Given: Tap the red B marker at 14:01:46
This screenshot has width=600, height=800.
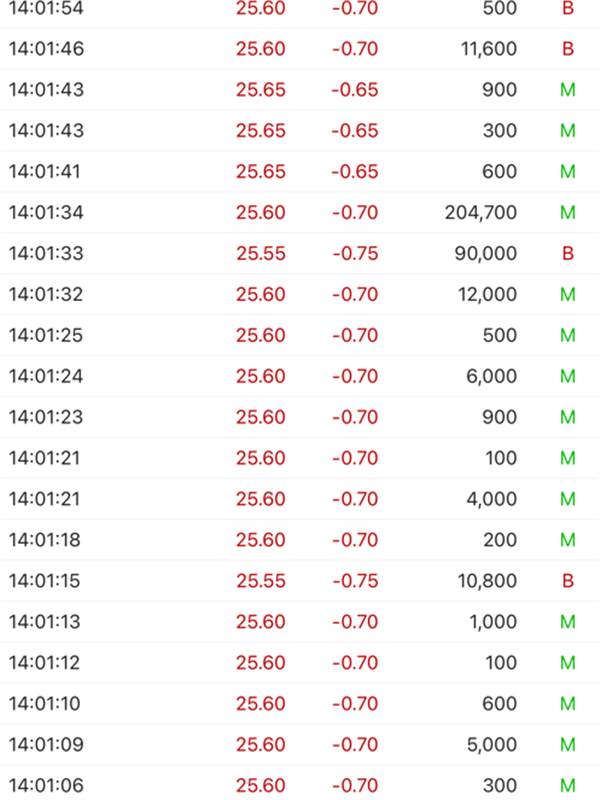Looking at the screenshot, I should (568, 49).
